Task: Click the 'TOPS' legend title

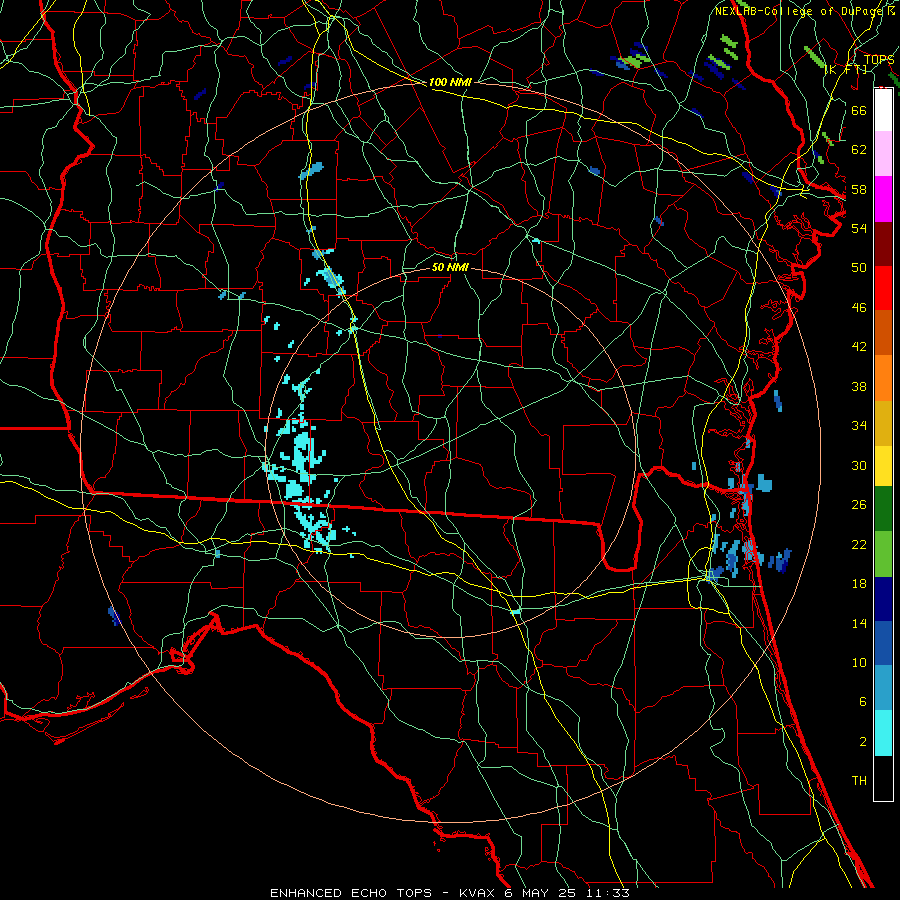Action: pyautogui.click(x=879, y=59)
